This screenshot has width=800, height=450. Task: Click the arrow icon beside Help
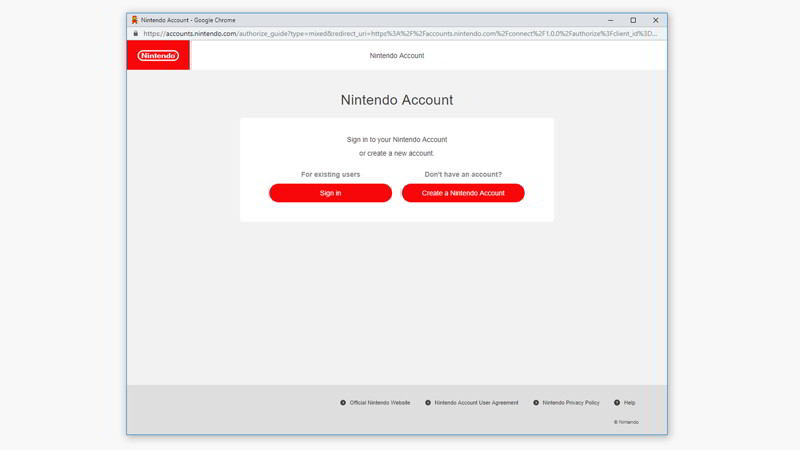tap(617, 403)
